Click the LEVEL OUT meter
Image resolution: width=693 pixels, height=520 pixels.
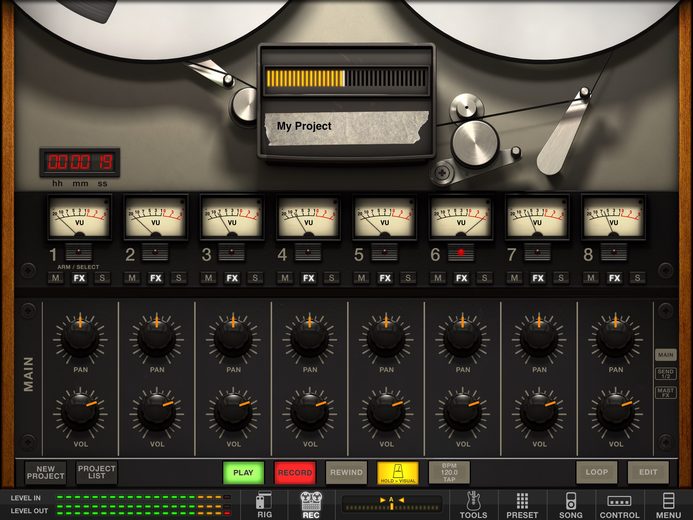point(144,511)
